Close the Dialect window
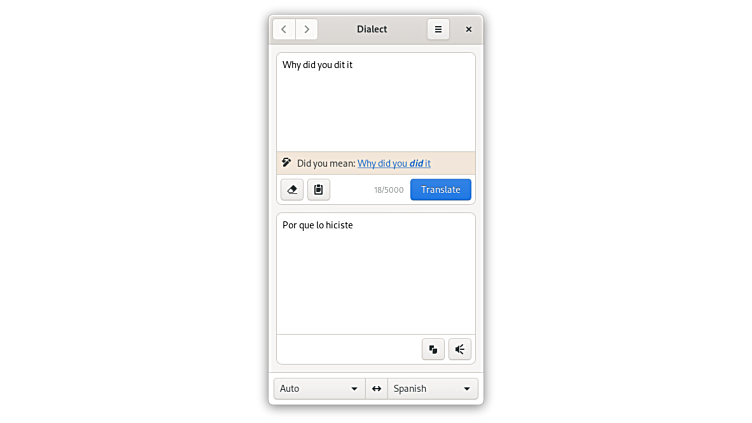This screenshot has height=423, width=752. coord(469,29)
